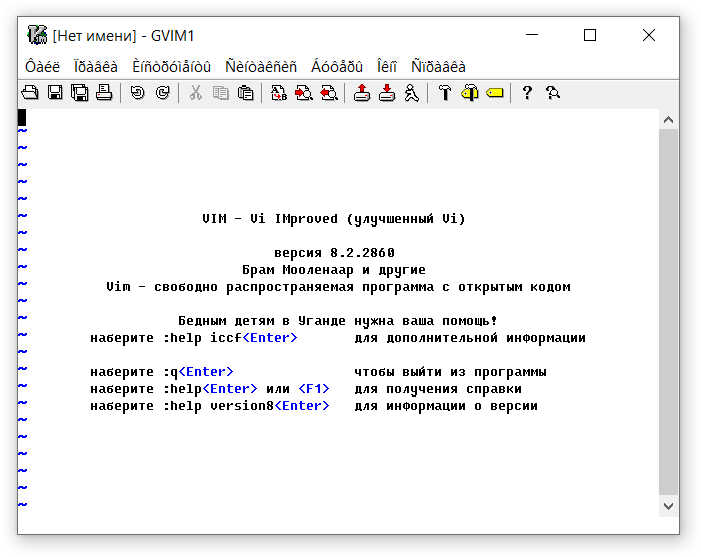Open the 'Îêíî' (Window) menu
Viewport: 701px width, 557px height.
pyautogui.click(x=387, y=67)
